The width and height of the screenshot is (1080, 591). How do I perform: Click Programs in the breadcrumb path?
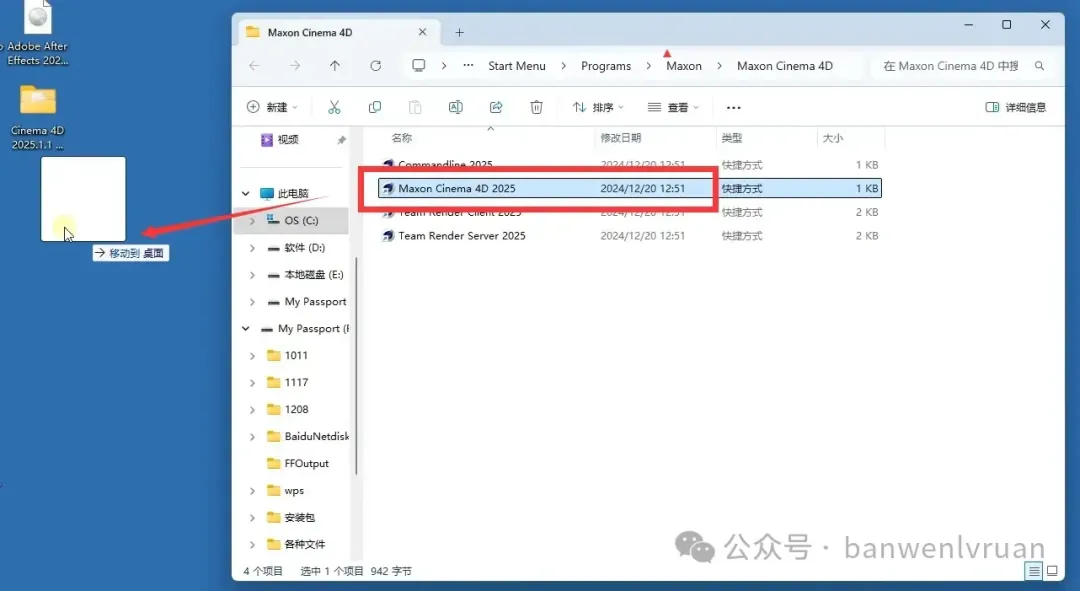tap(606, 66)
